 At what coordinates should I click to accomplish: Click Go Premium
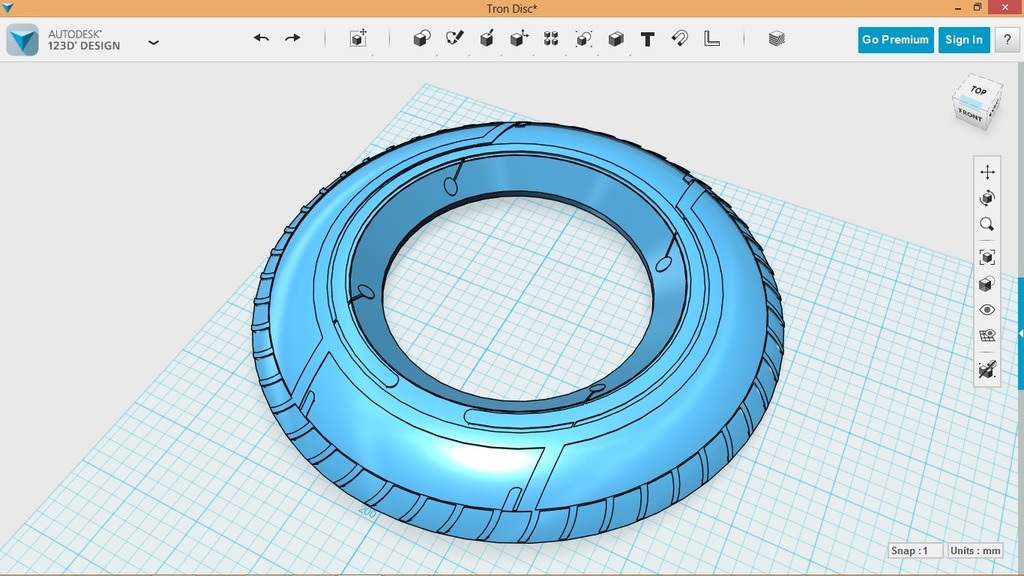[x=894, y=40]
